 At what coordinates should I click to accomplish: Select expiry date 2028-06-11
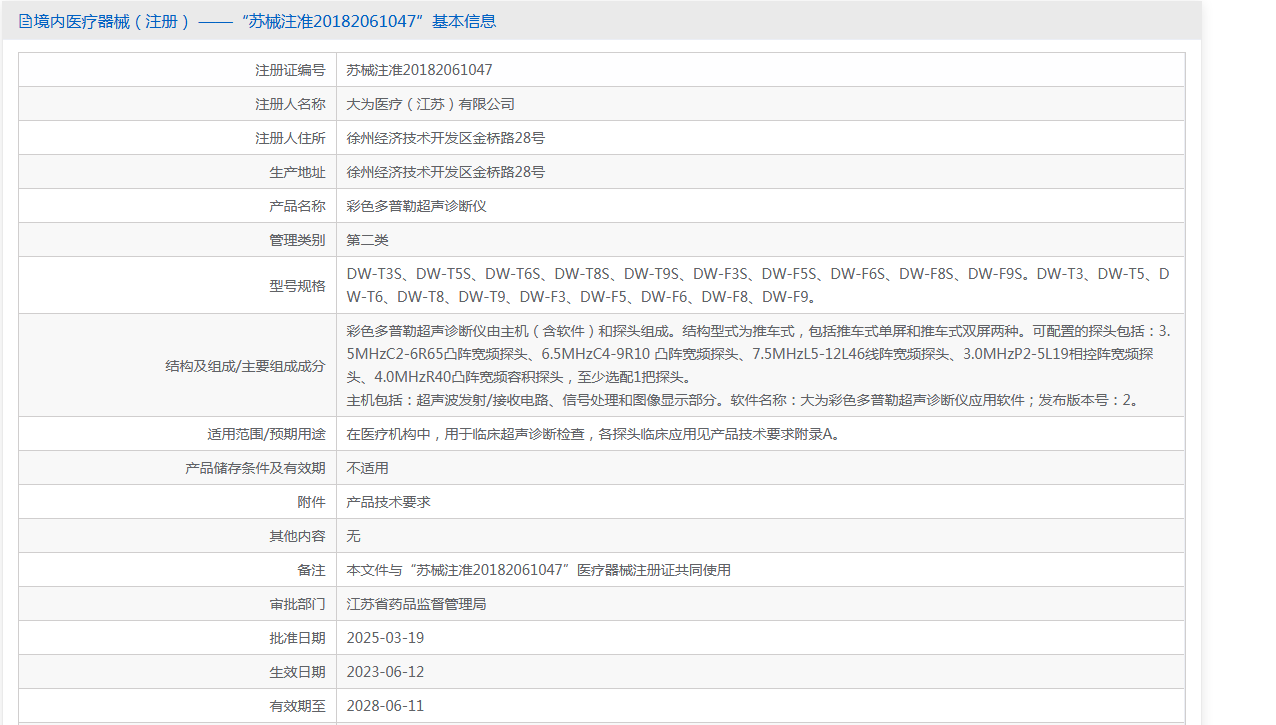(x=385, y=706)
